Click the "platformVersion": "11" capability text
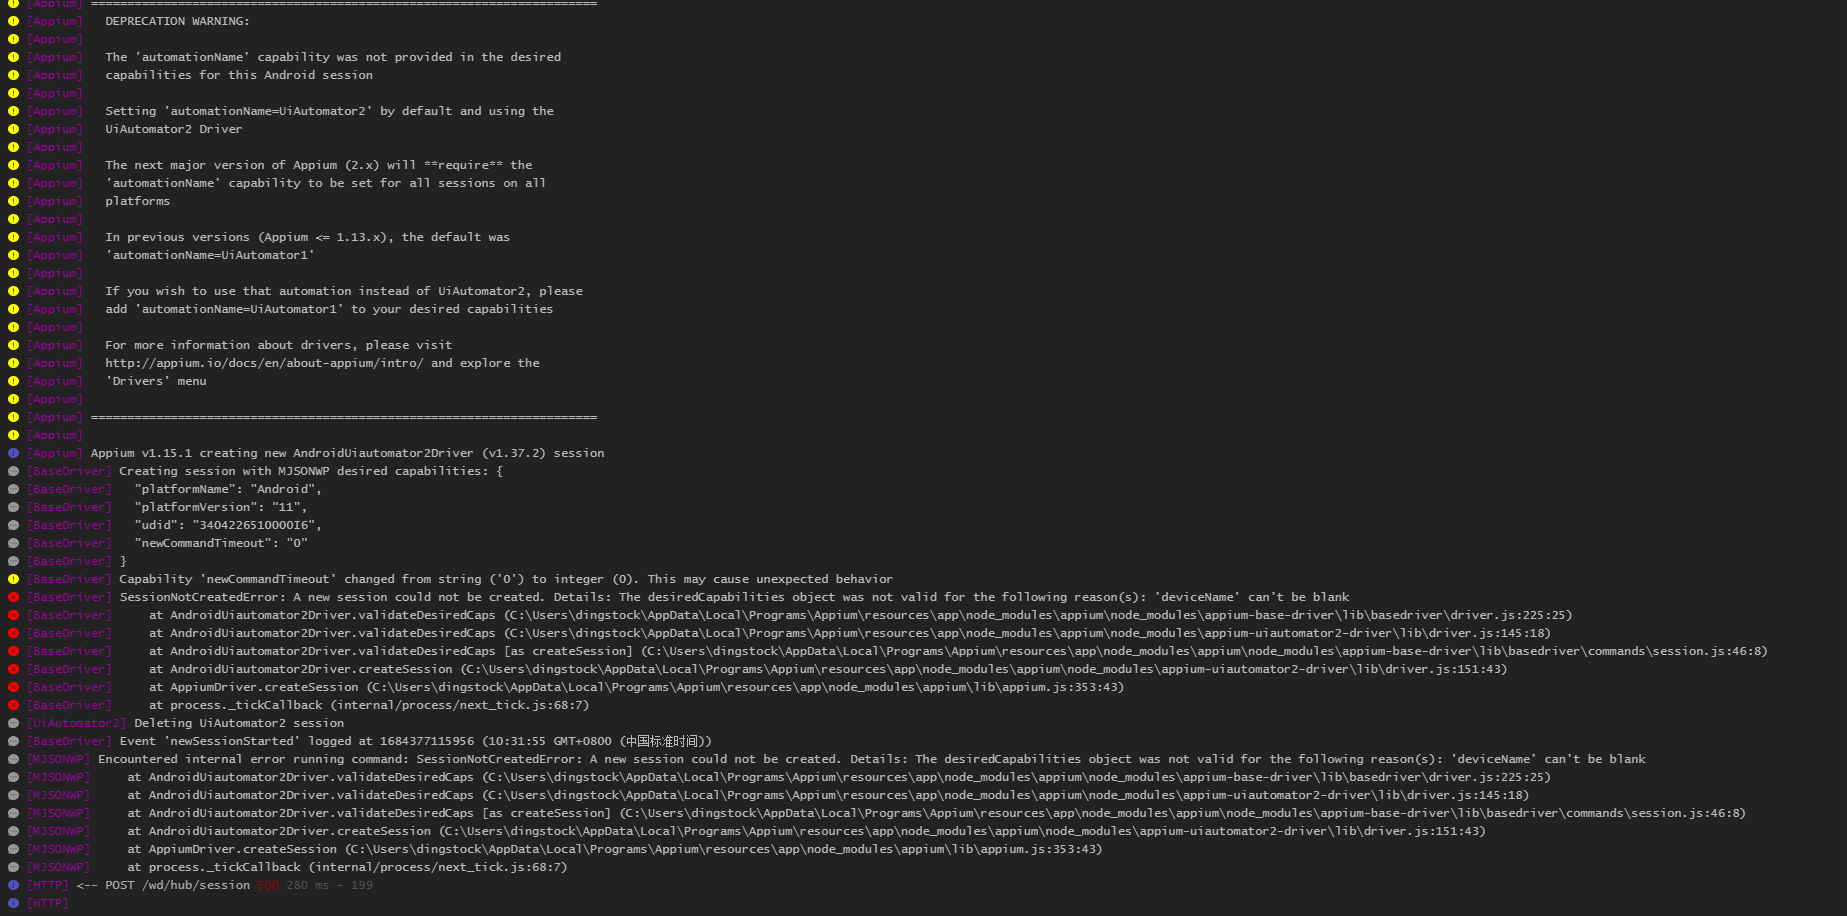Viewport: 1847px width, 916px height. pos(221,507)
